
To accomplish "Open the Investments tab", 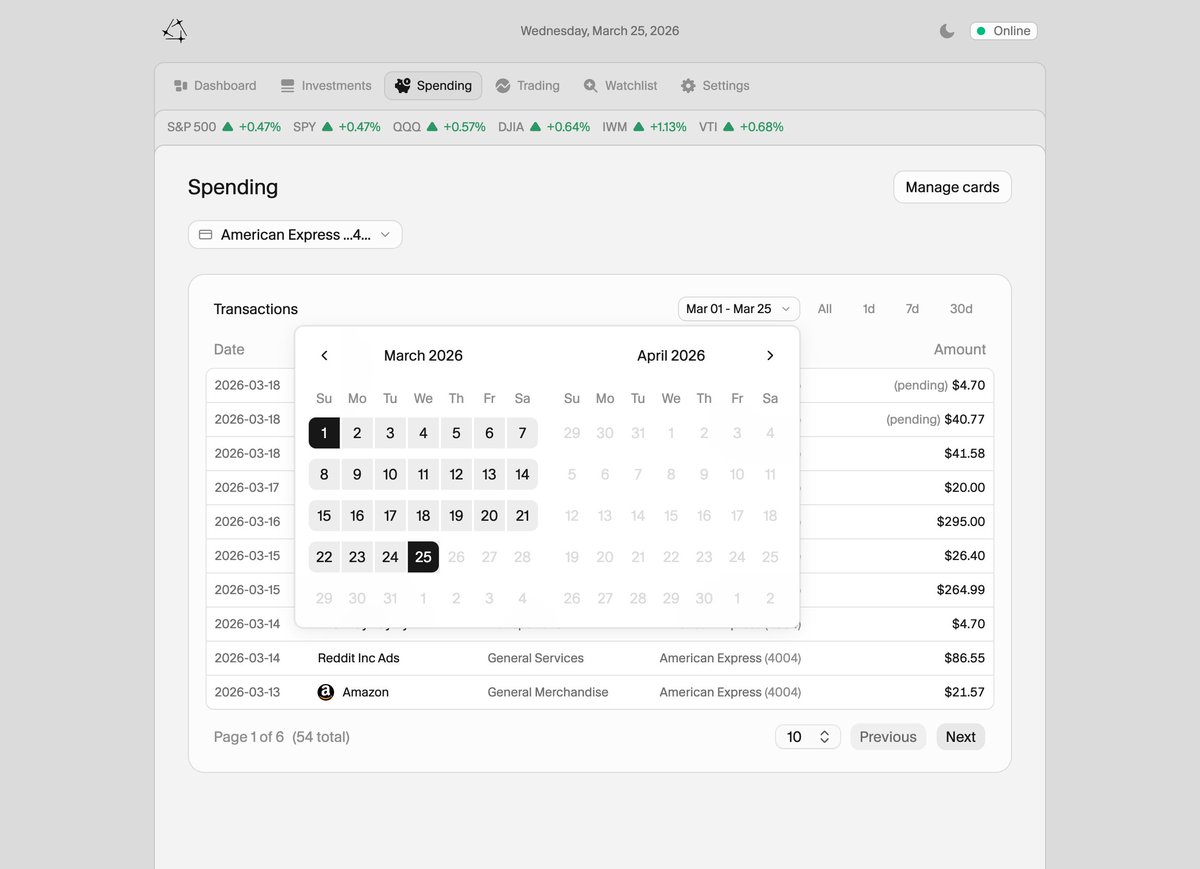I will (326, 86).
